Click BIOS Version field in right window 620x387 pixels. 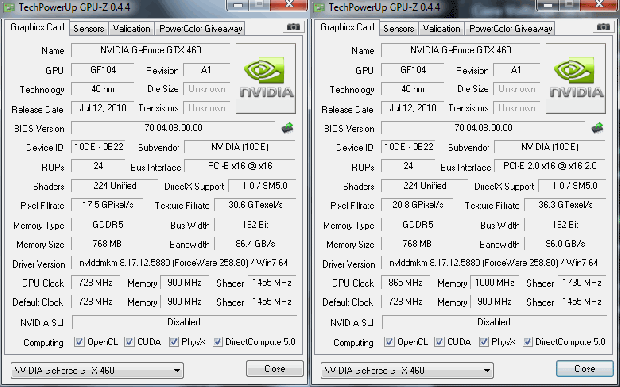[x=483, y=128]
